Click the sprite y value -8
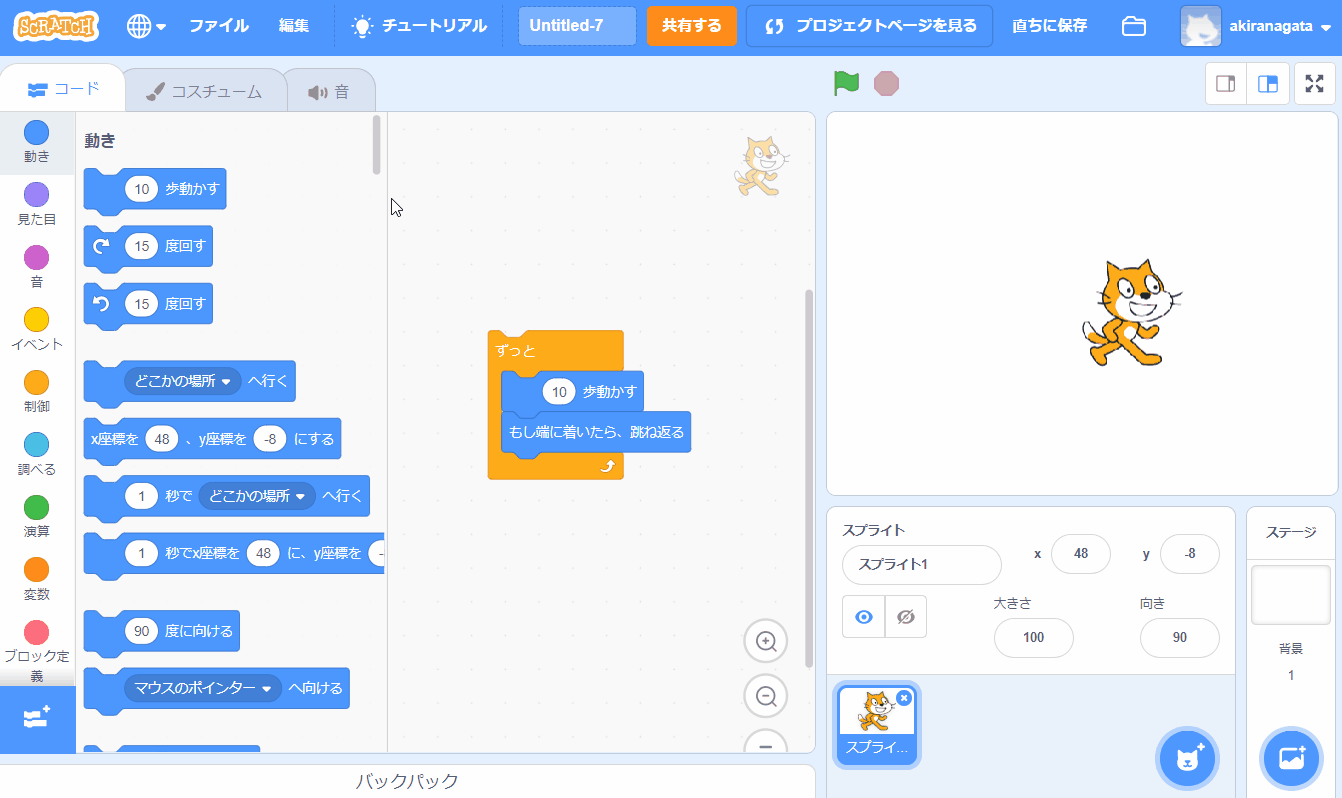1342x798 pixels. 1190,554
